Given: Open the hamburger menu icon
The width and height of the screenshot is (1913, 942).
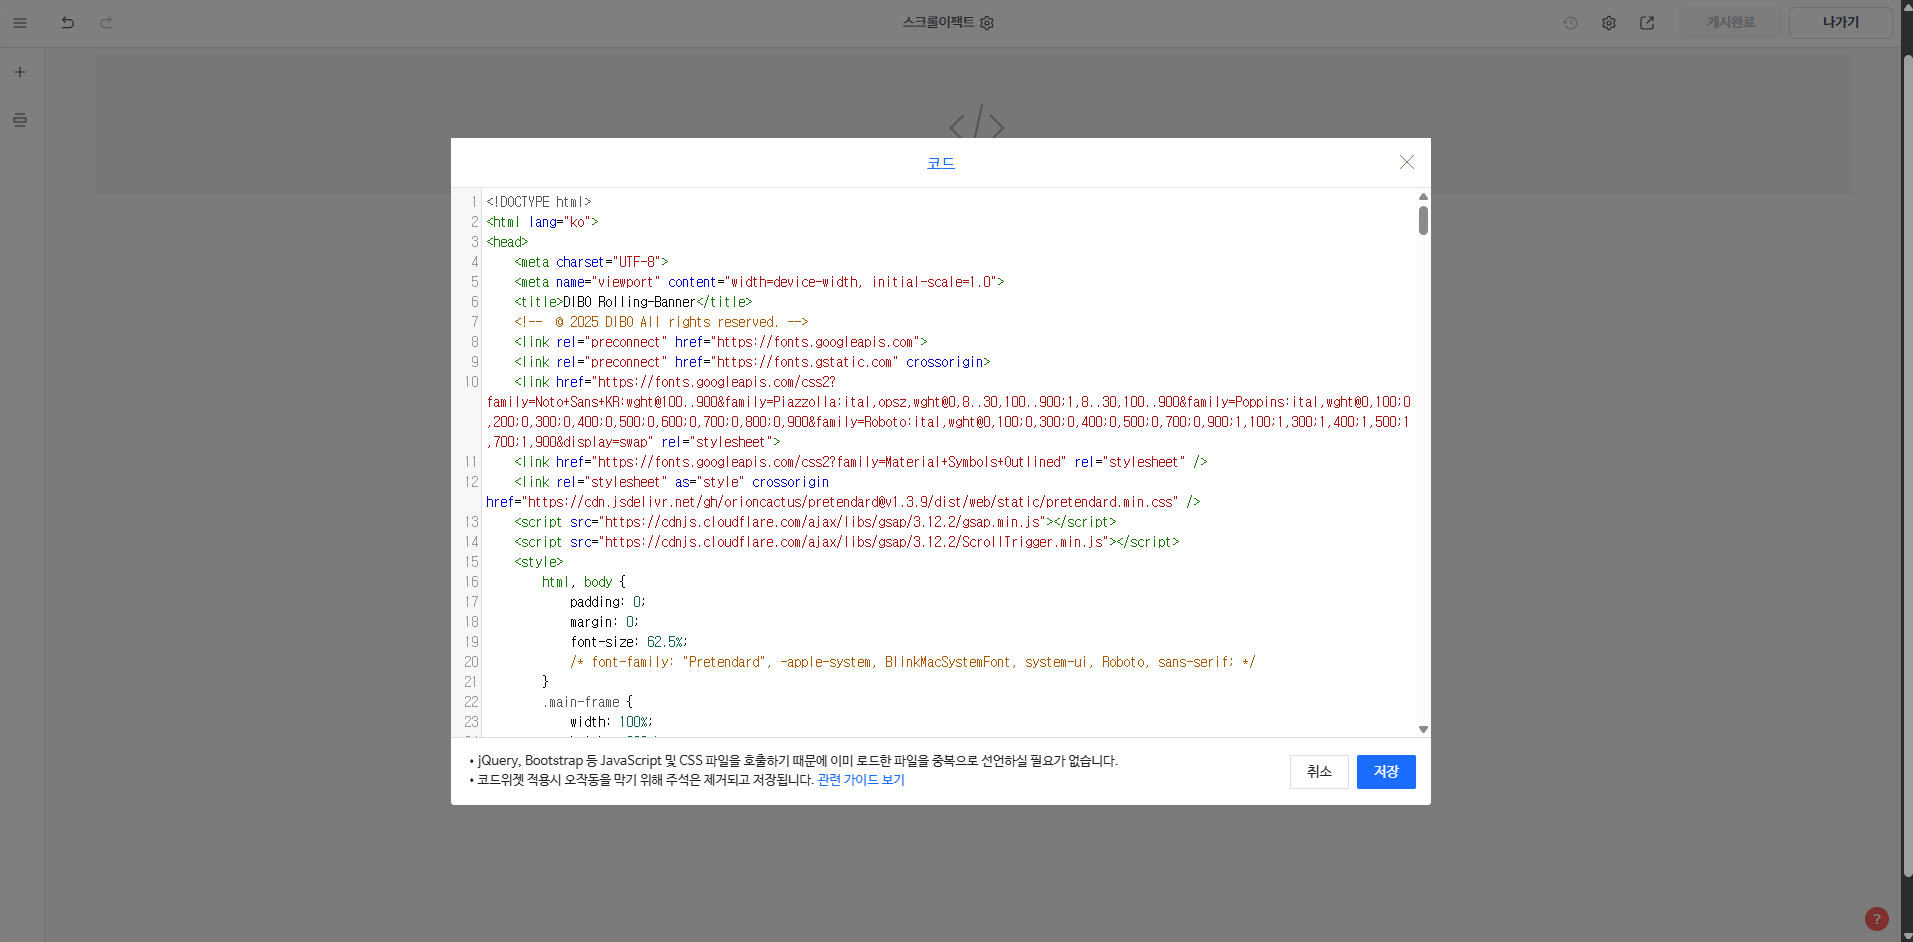Looking at the screenshot, I should coord(20,23).
